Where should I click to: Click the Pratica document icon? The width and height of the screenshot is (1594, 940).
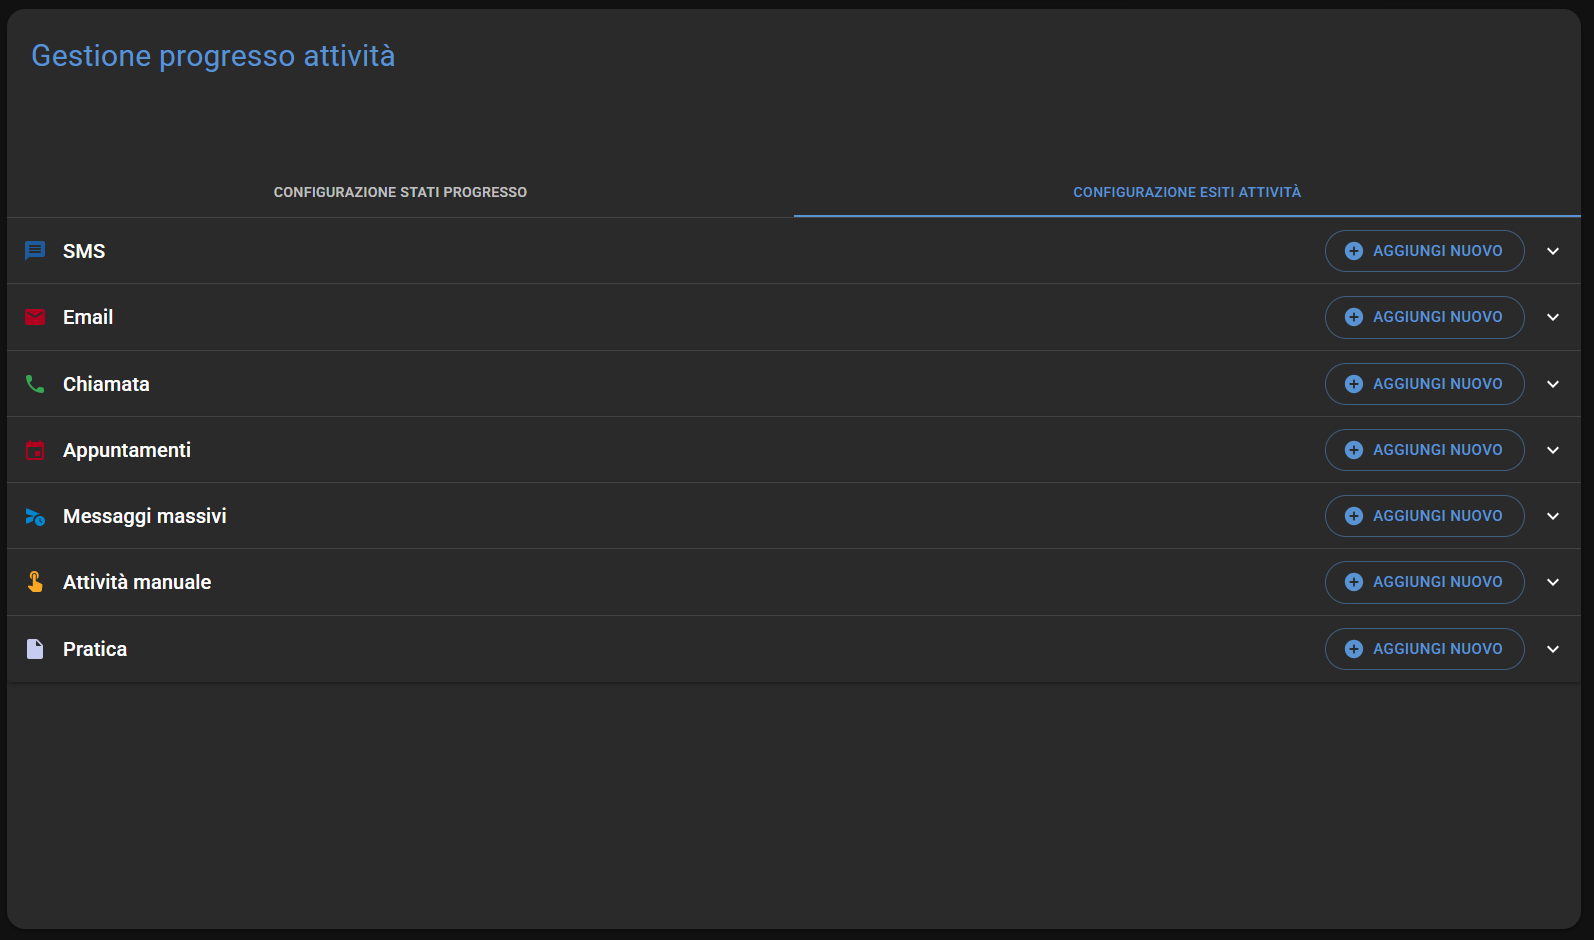point(35,649)
